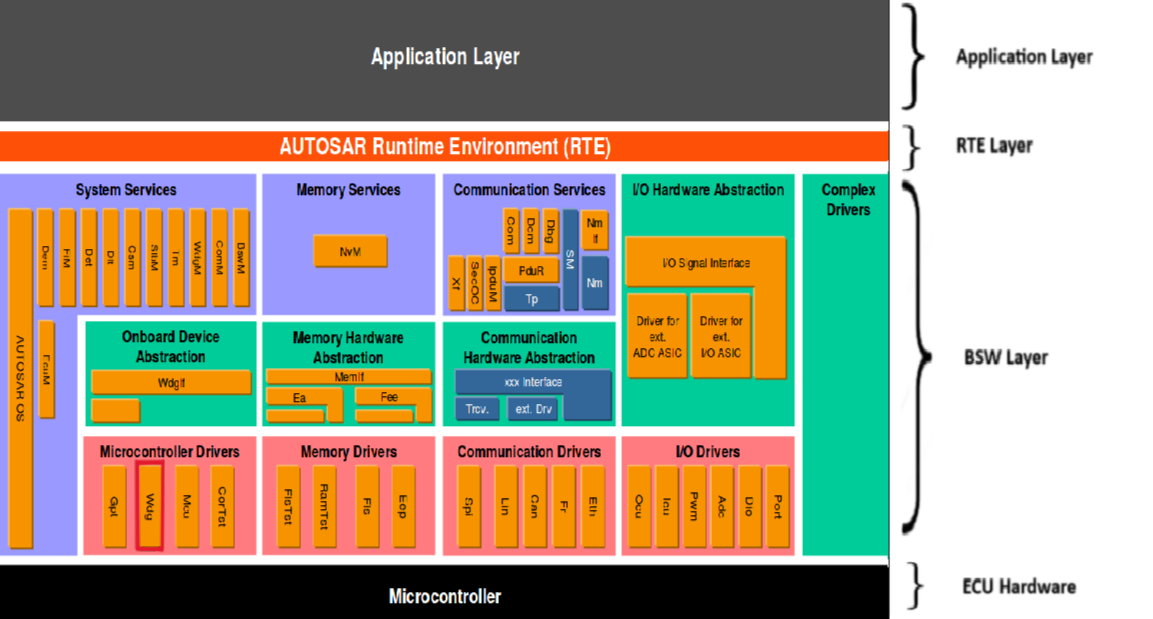Click the Pwm block in I/O Drivers
This screenshot has height=619, width=1153.
pyautogui.click(x=695, y=506)
